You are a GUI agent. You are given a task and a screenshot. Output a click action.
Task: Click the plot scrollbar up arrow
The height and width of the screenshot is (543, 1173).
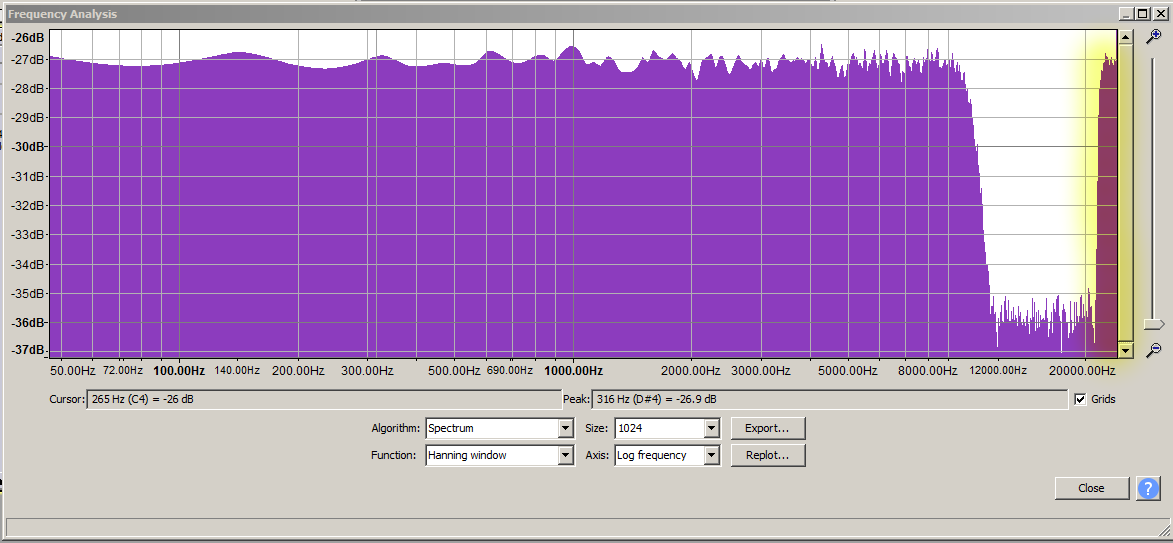[1125, 36]
